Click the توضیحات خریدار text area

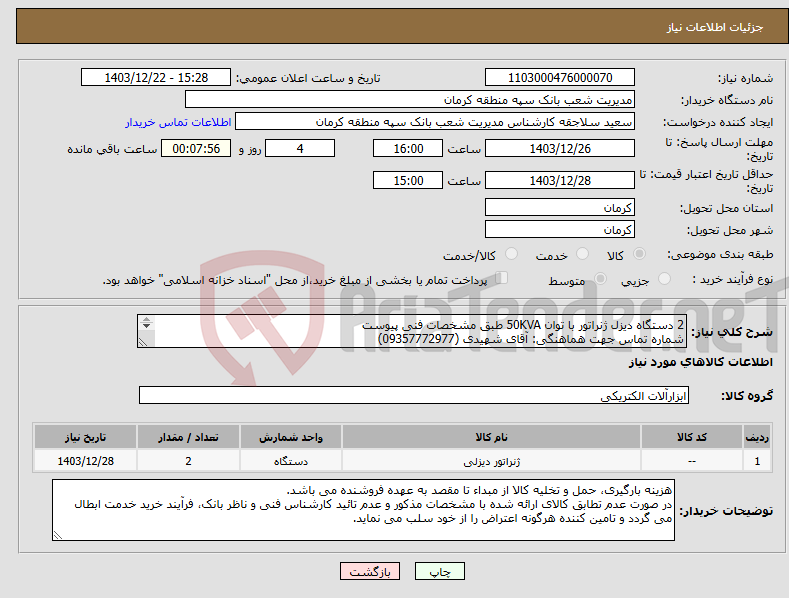click(363, 510)
